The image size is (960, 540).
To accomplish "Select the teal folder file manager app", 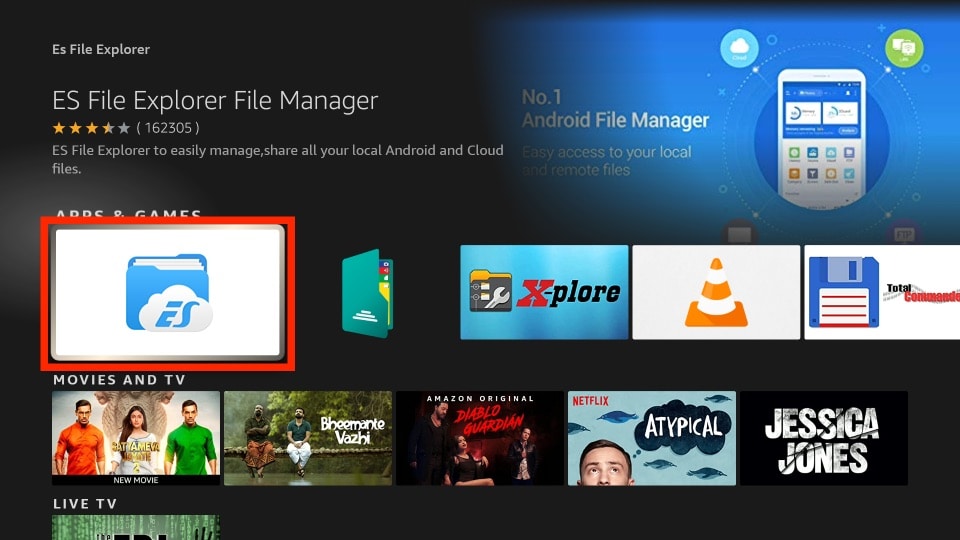I will 367,293.
